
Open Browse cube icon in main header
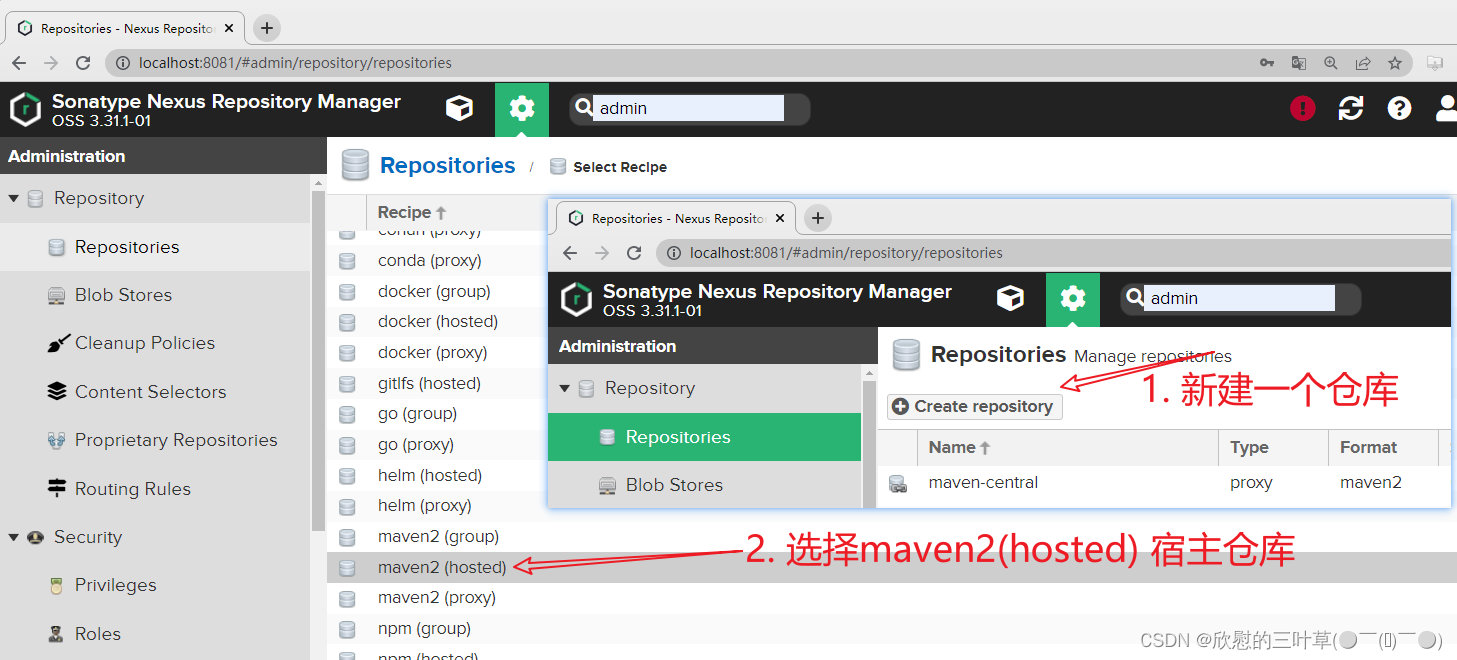tap(459, 108)
